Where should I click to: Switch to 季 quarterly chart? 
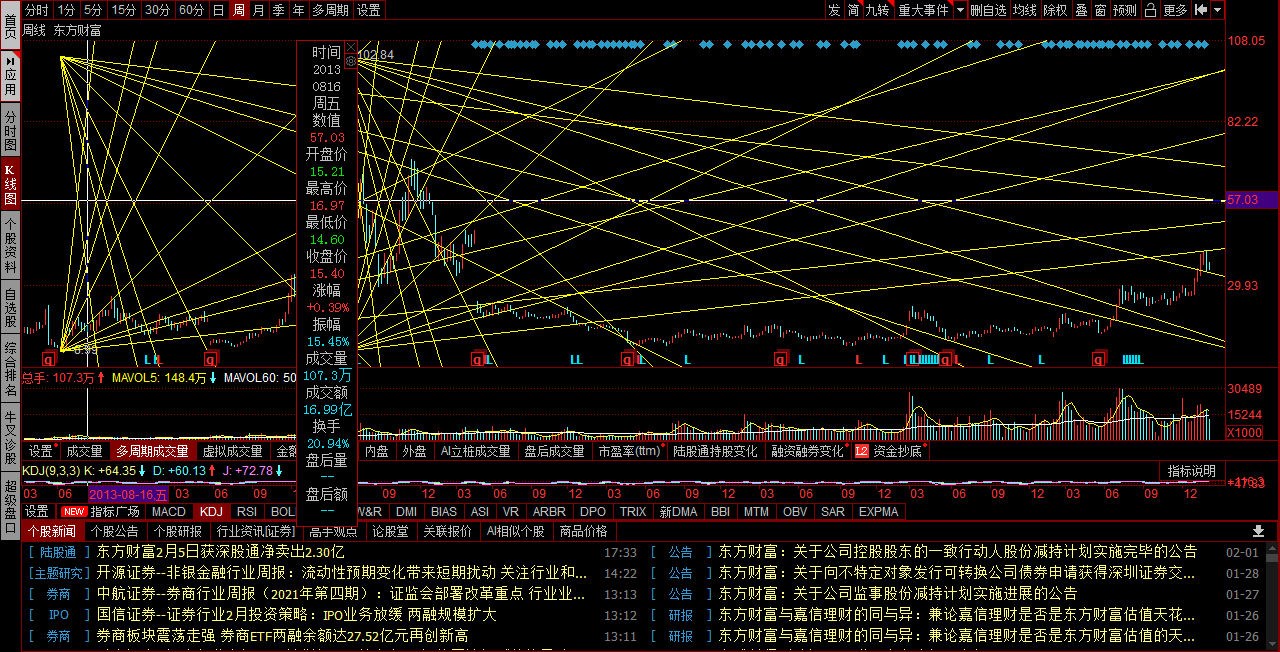(279, 10)
